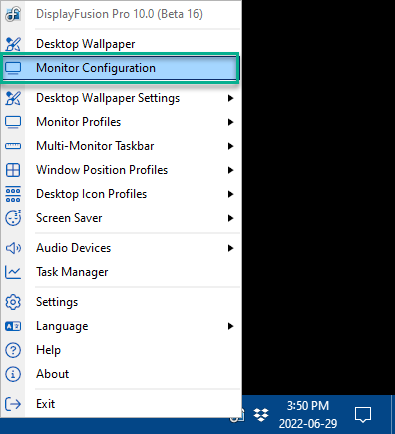
Task: Open Settings menu entry
Action: tap(120, 302)
